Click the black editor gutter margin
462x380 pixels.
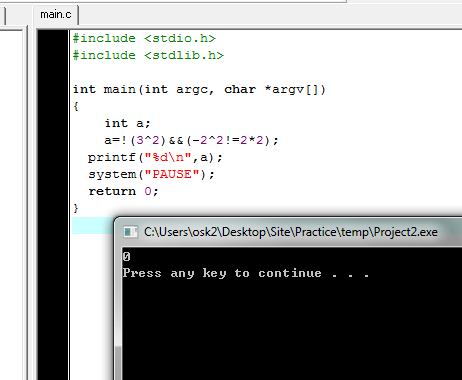click(x=53, y=205)
